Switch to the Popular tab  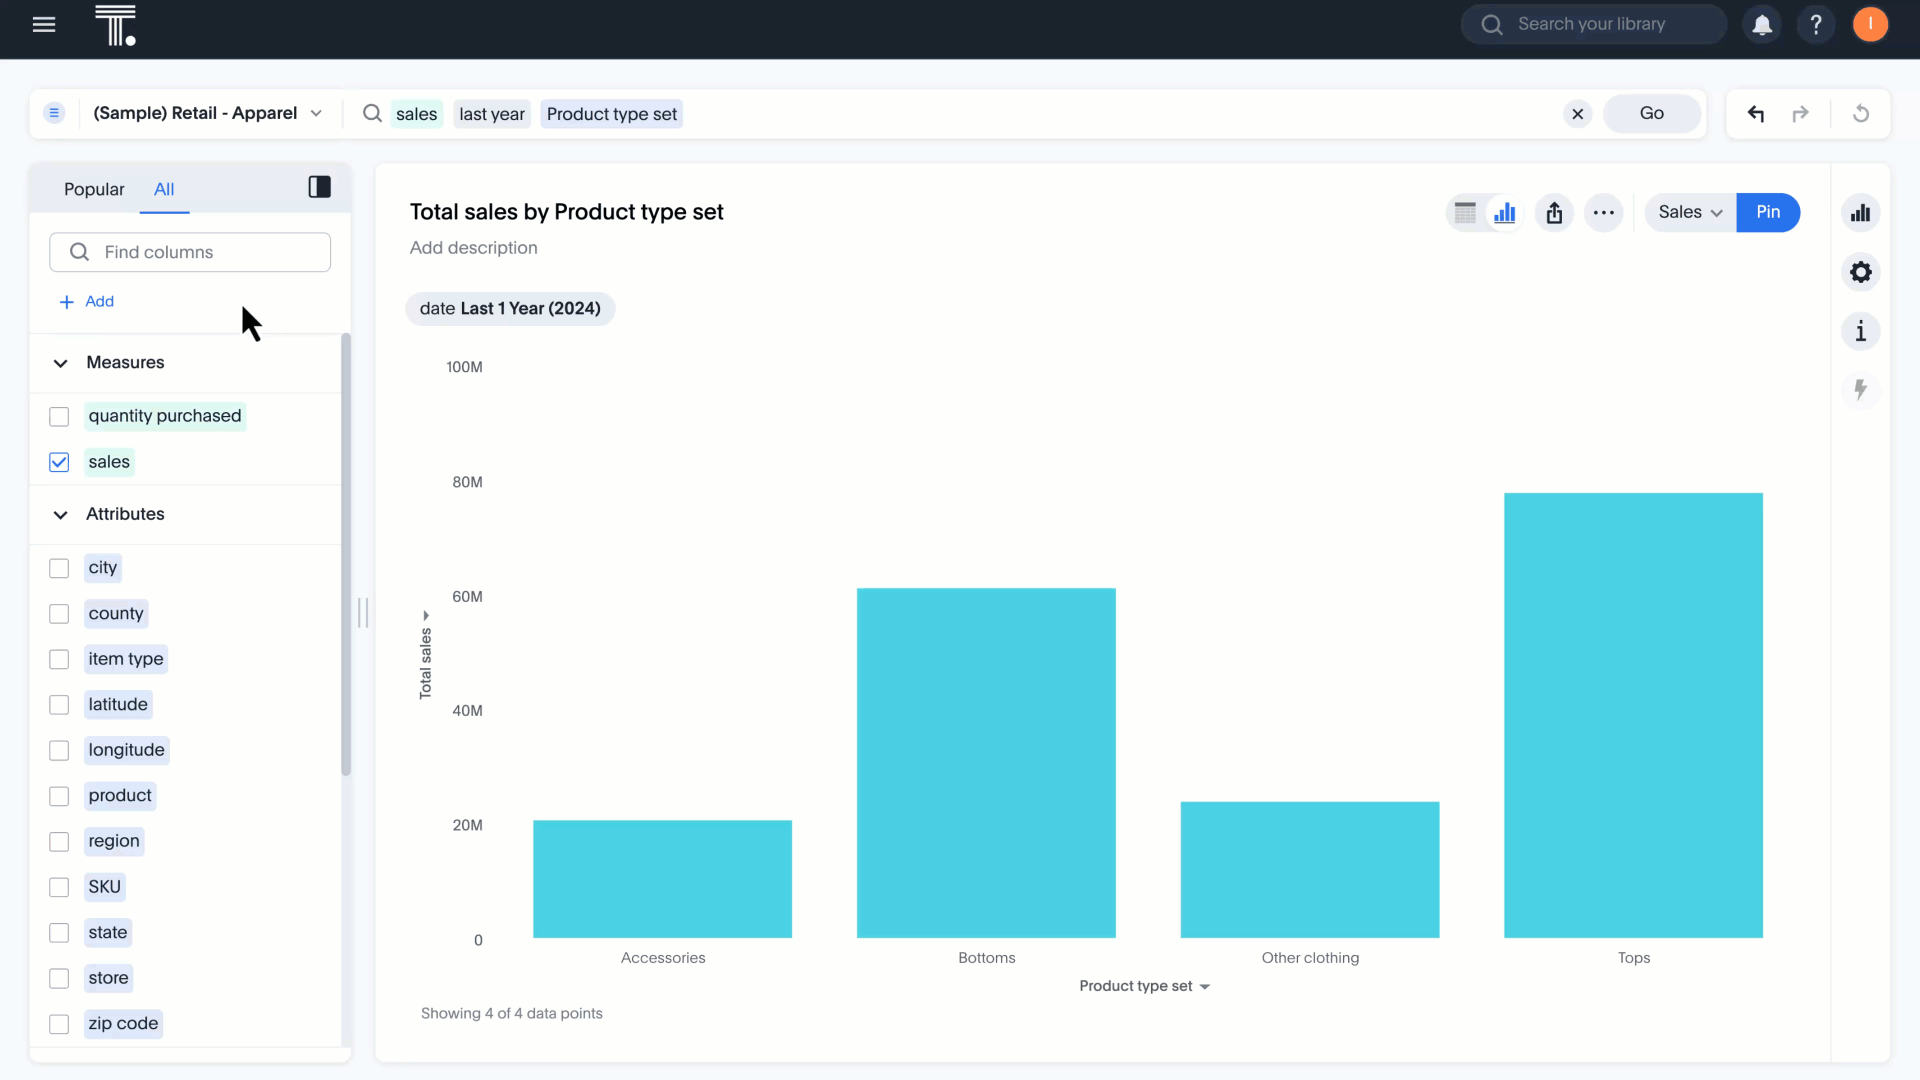point(94,189)
